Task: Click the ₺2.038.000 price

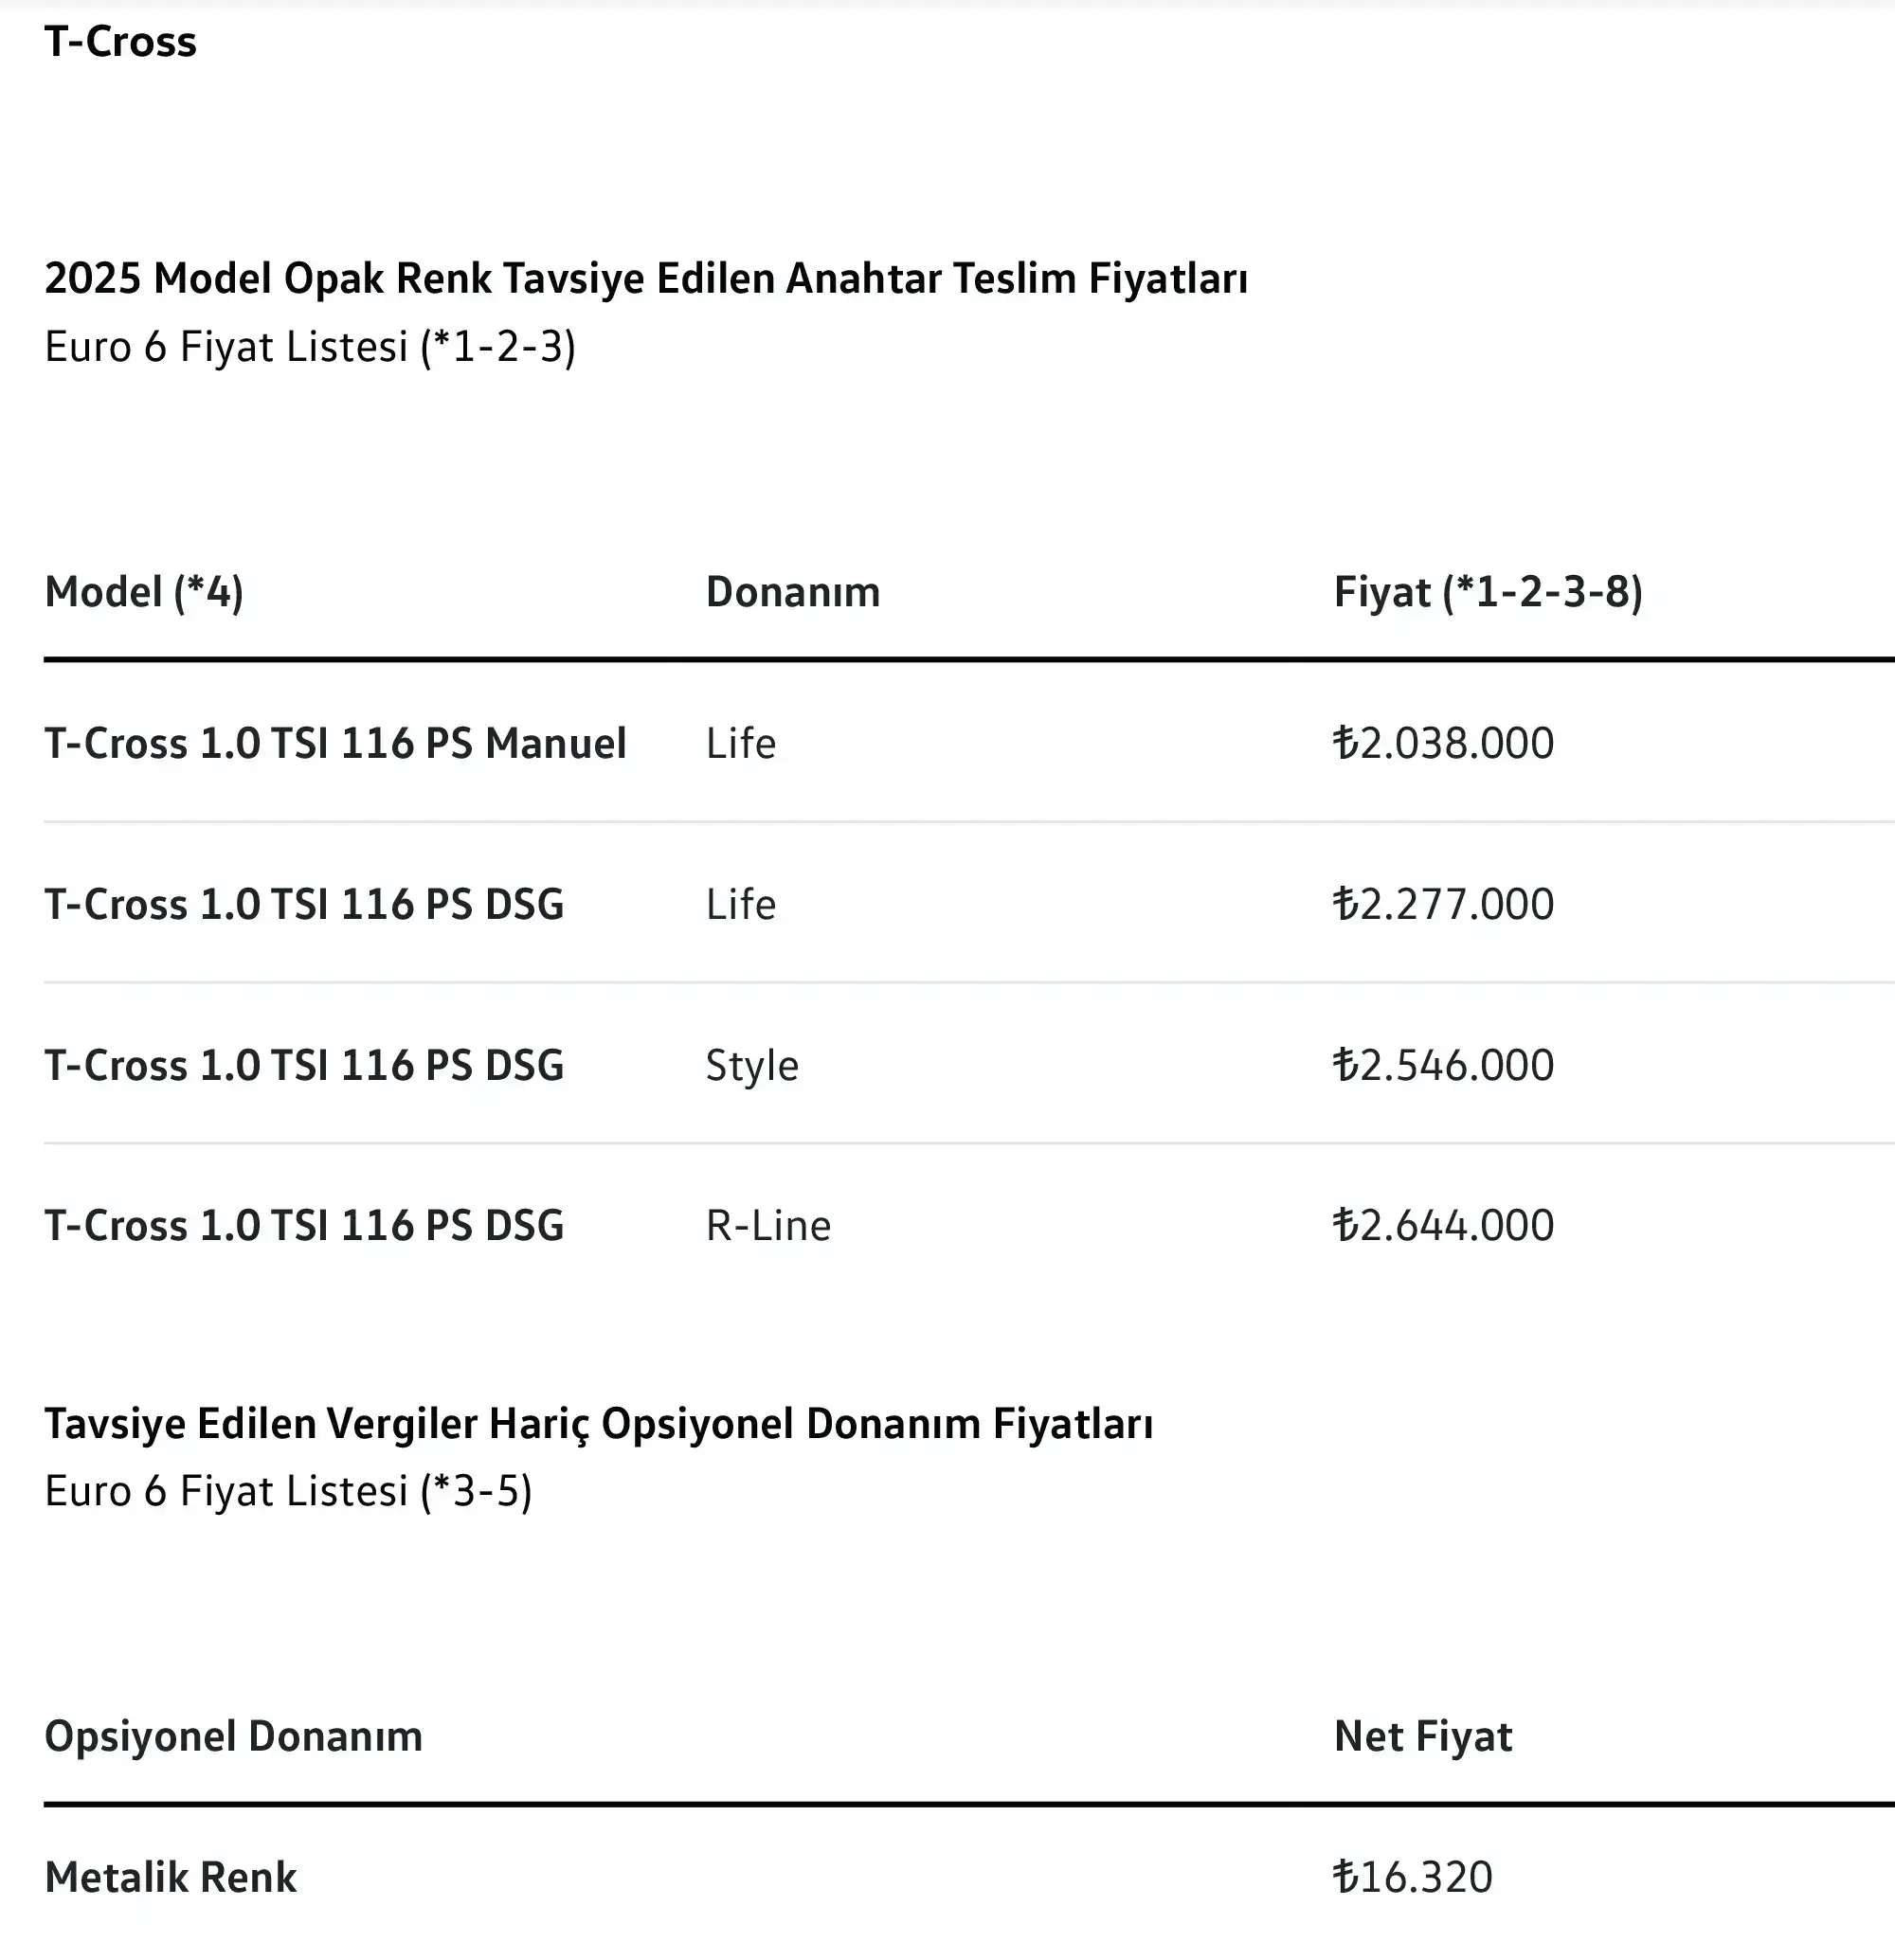Action: [1443, 743]
